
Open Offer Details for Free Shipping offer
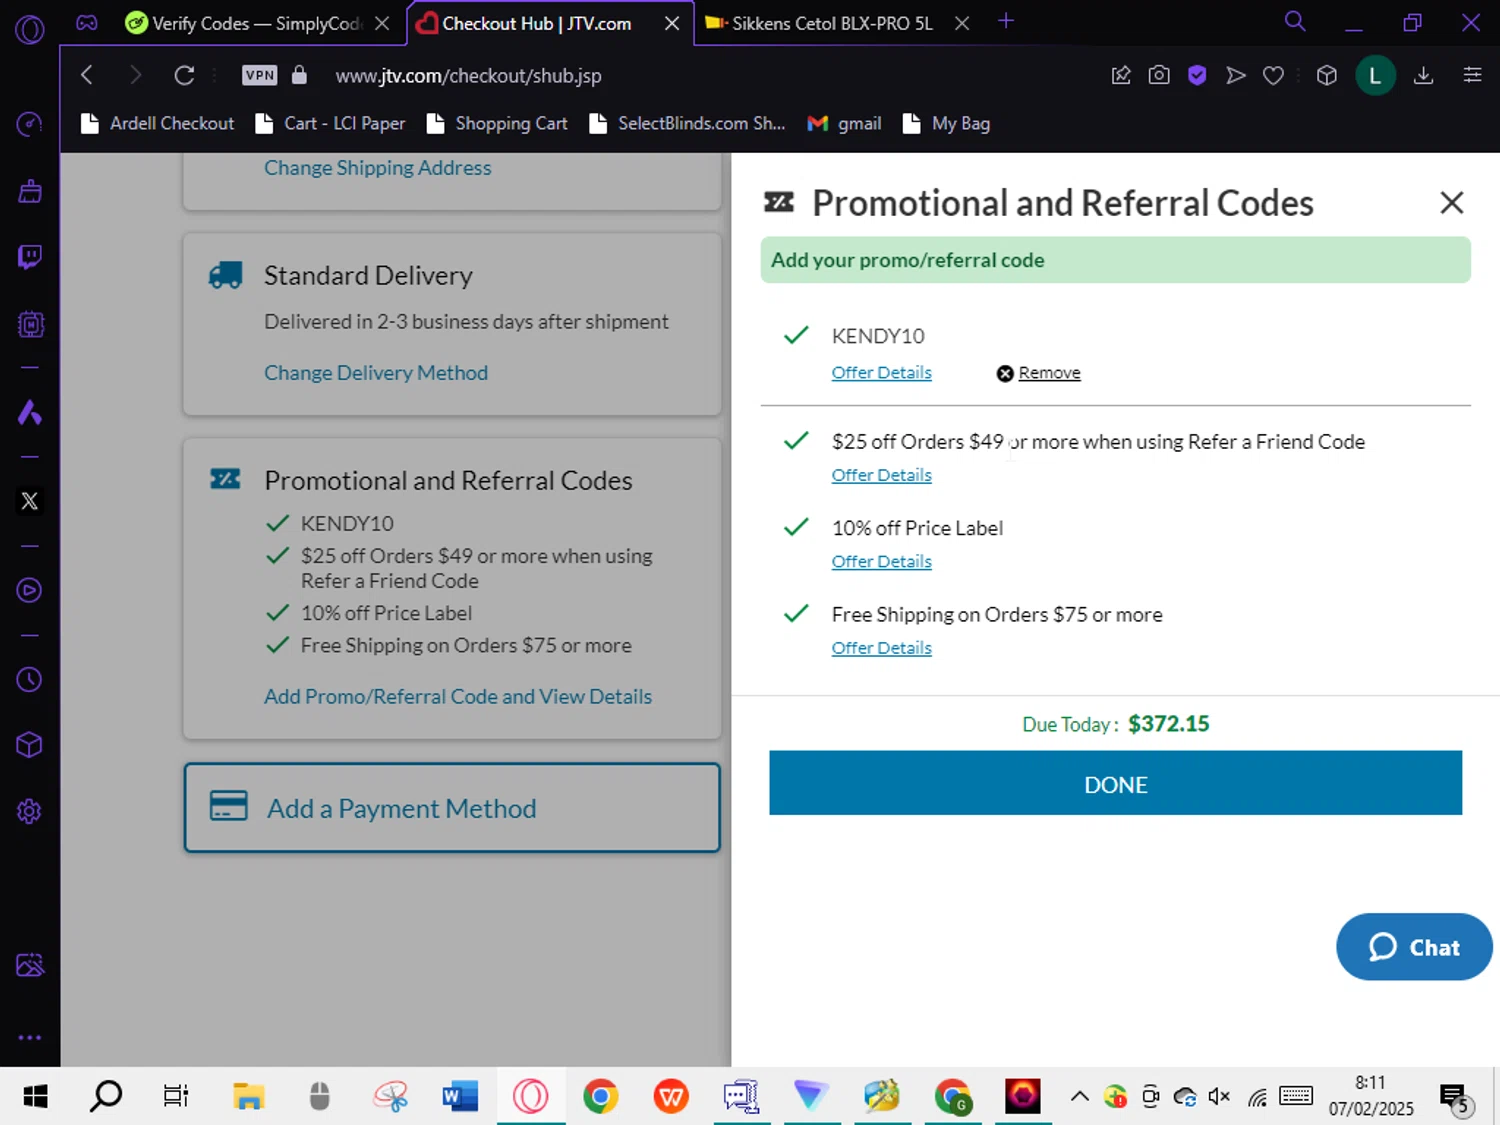(881, 648)
